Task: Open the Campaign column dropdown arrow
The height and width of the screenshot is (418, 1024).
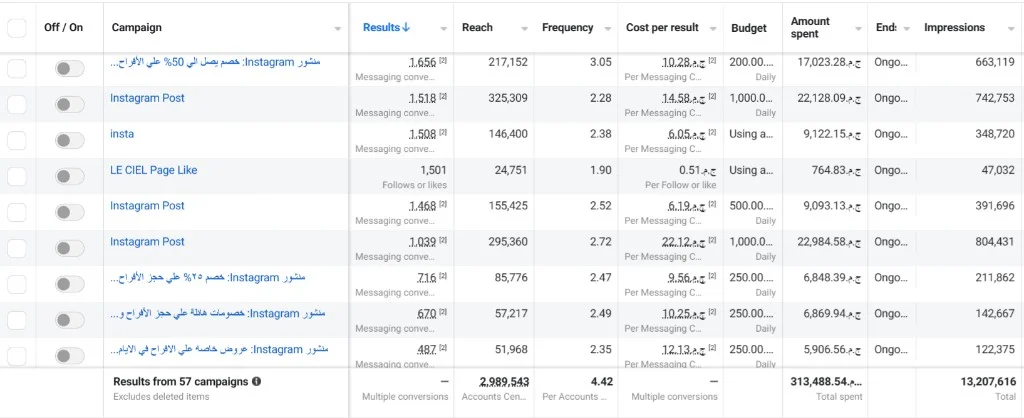Action: [338, 29]
